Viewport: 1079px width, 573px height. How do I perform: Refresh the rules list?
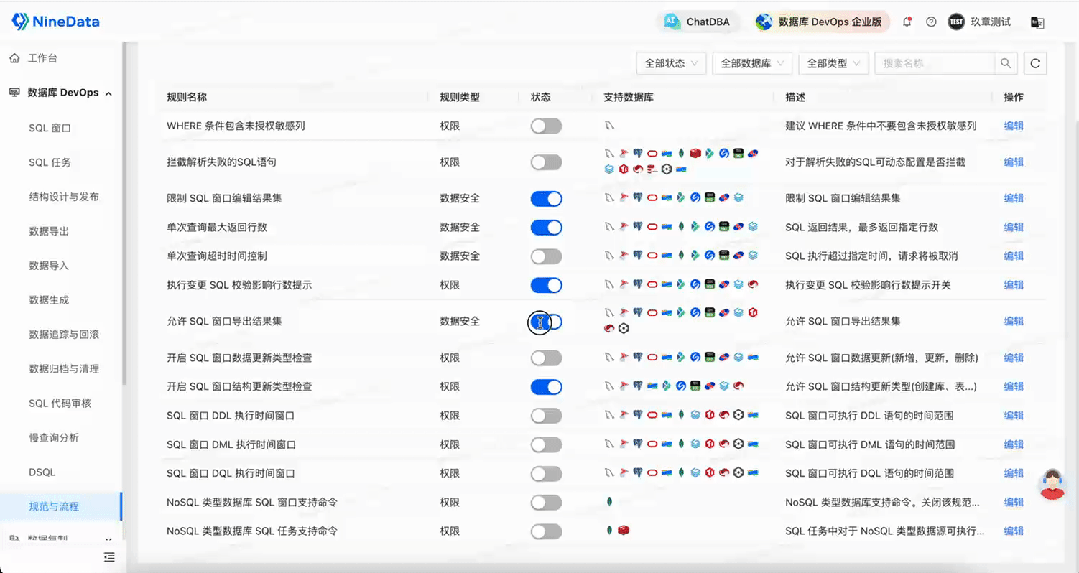coord(1036,63)
